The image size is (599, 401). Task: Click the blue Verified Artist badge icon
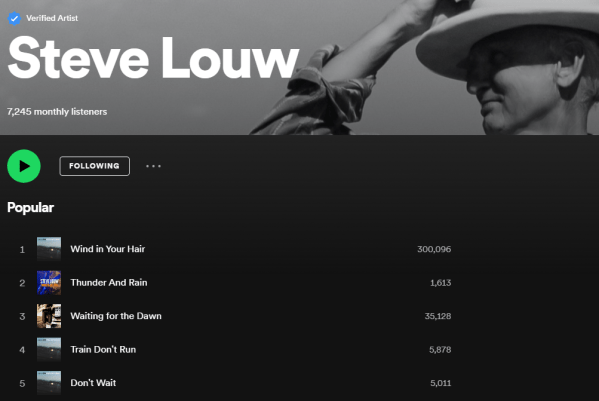pyautogui.click(x=14, y=18)
